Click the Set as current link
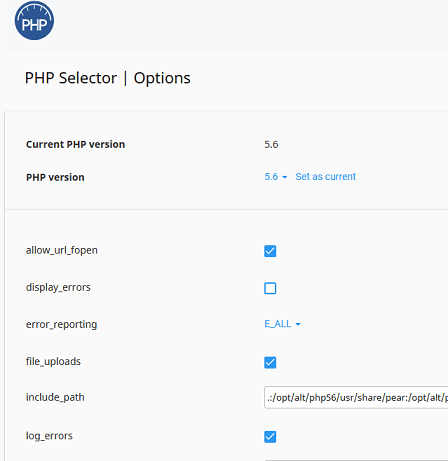This screenshot has width=448, height=461. pyautogui.click(x=326, y=177)
